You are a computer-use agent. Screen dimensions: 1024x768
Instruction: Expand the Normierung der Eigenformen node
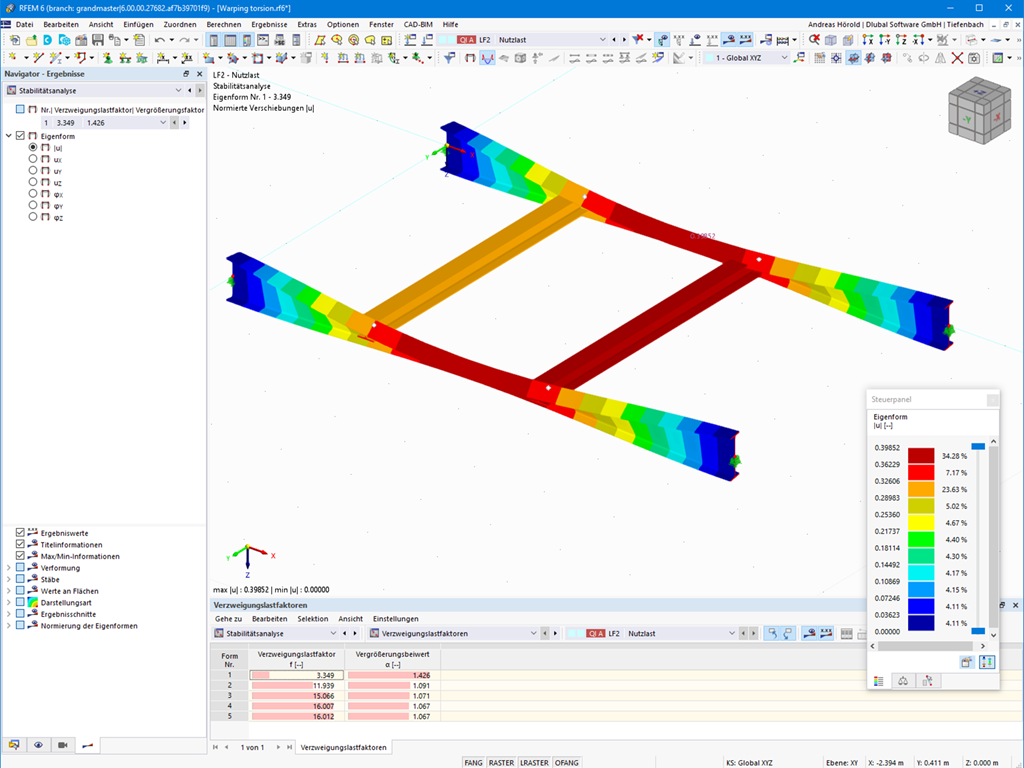(8, 626)
